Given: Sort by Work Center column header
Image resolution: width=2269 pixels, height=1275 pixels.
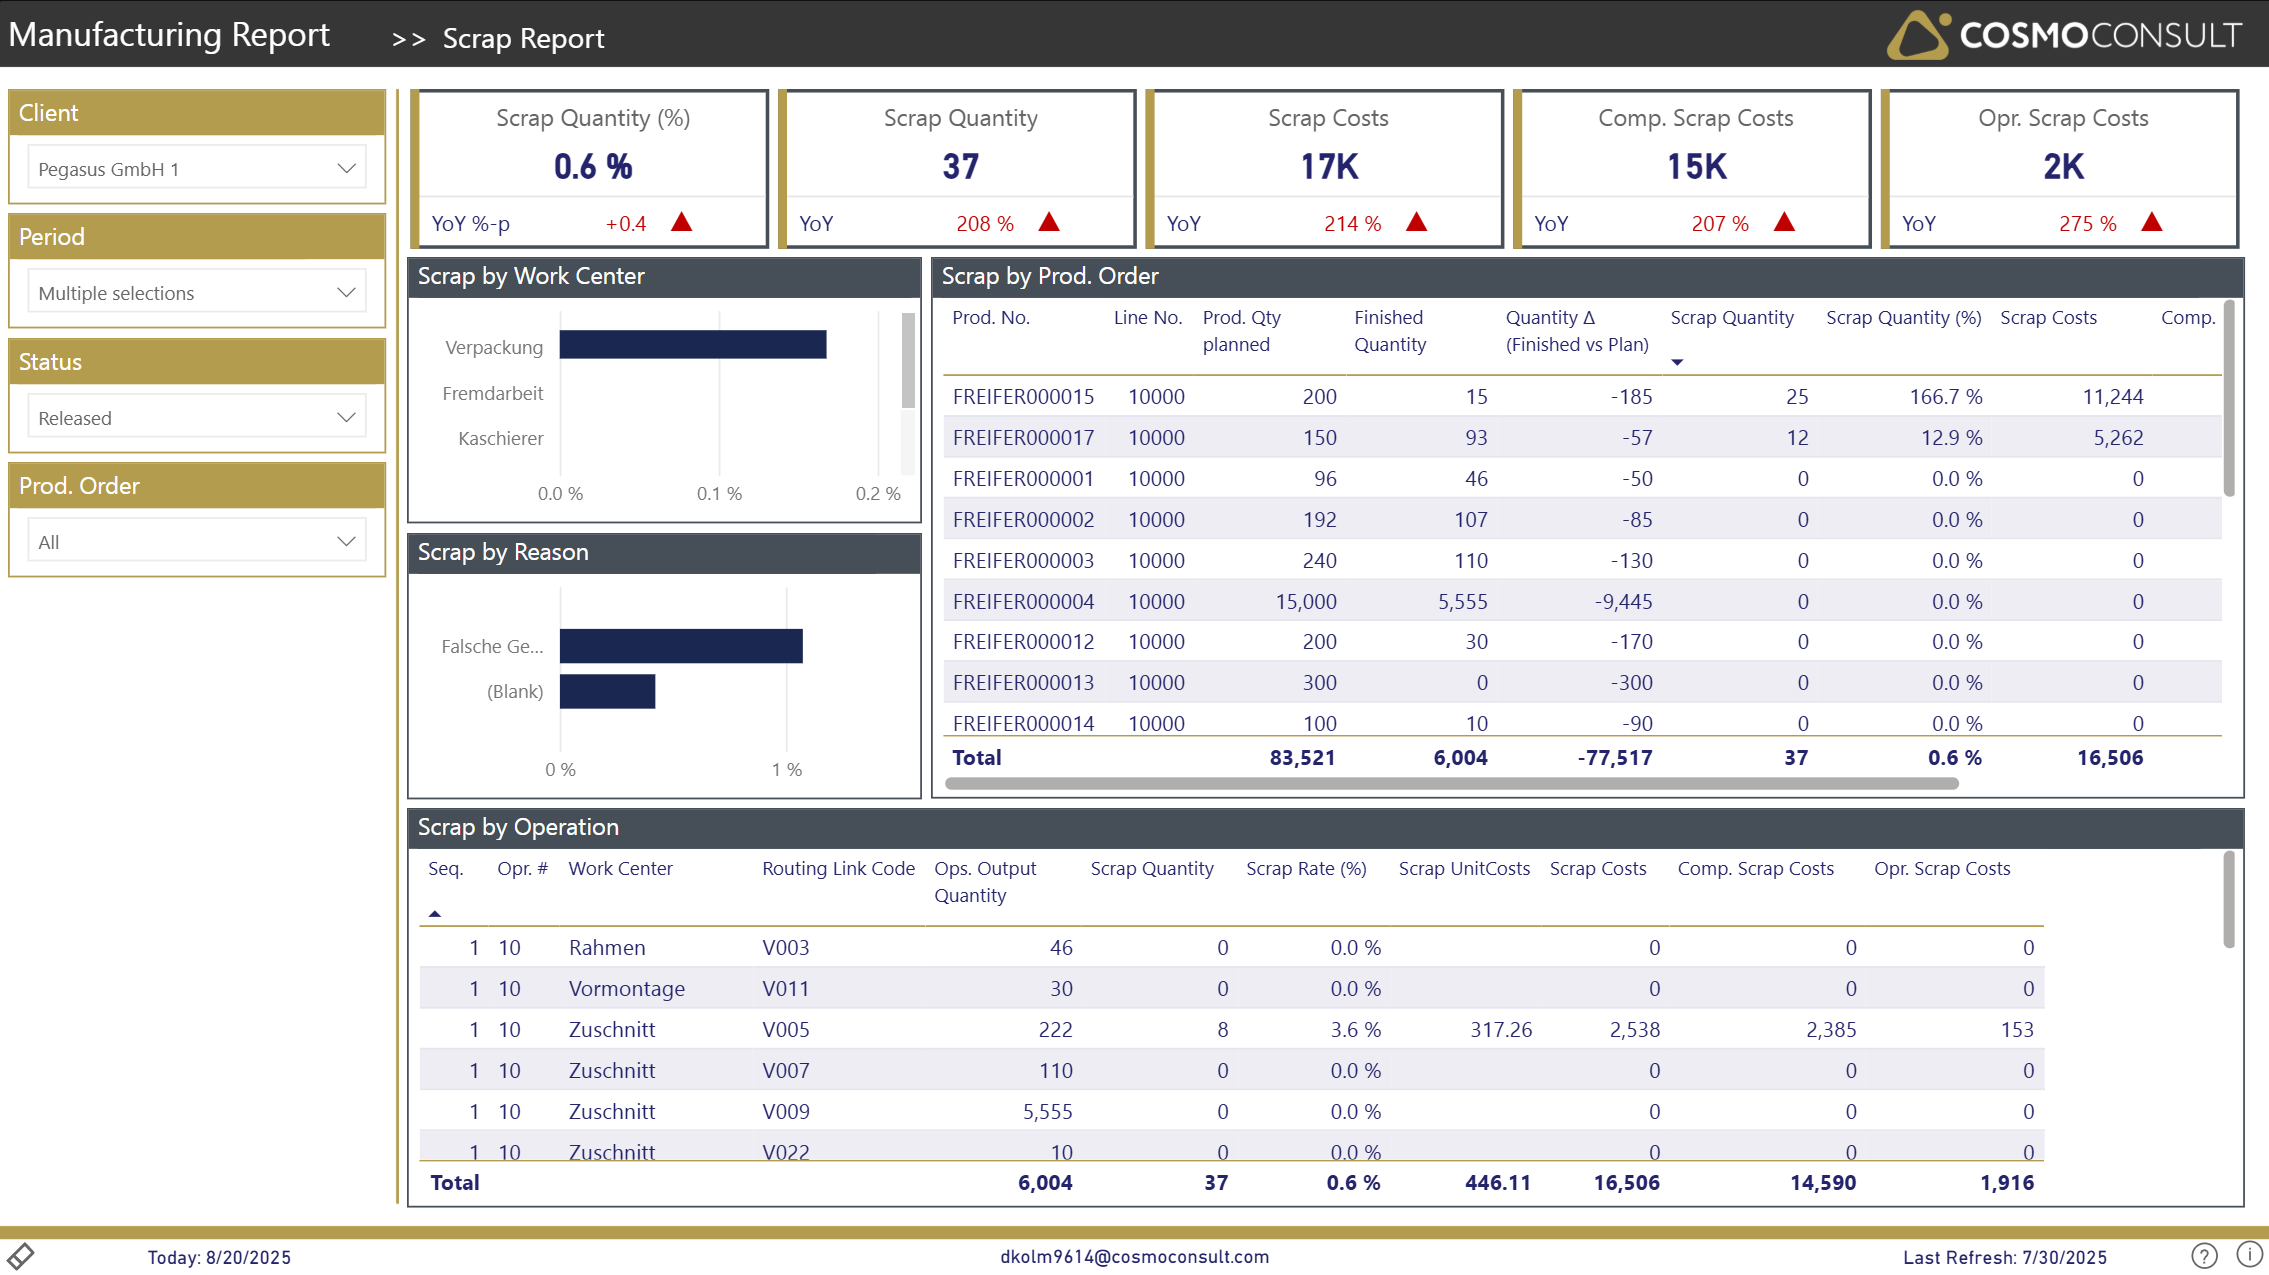Looking at the screenshot, I should coord(620,868).
